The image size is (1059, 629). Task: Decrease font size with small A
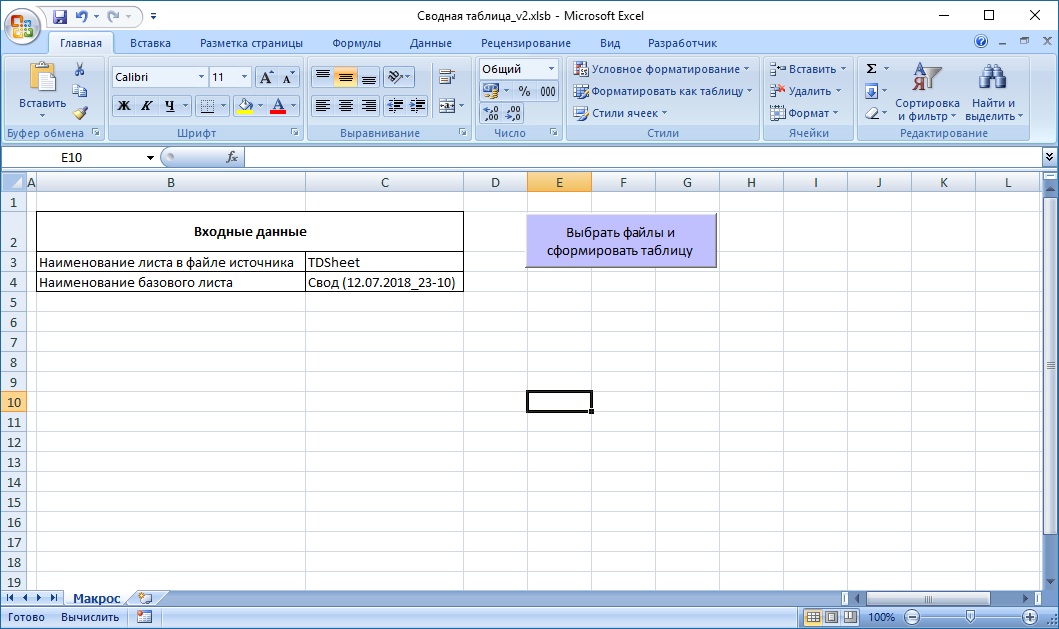point(288,77)
